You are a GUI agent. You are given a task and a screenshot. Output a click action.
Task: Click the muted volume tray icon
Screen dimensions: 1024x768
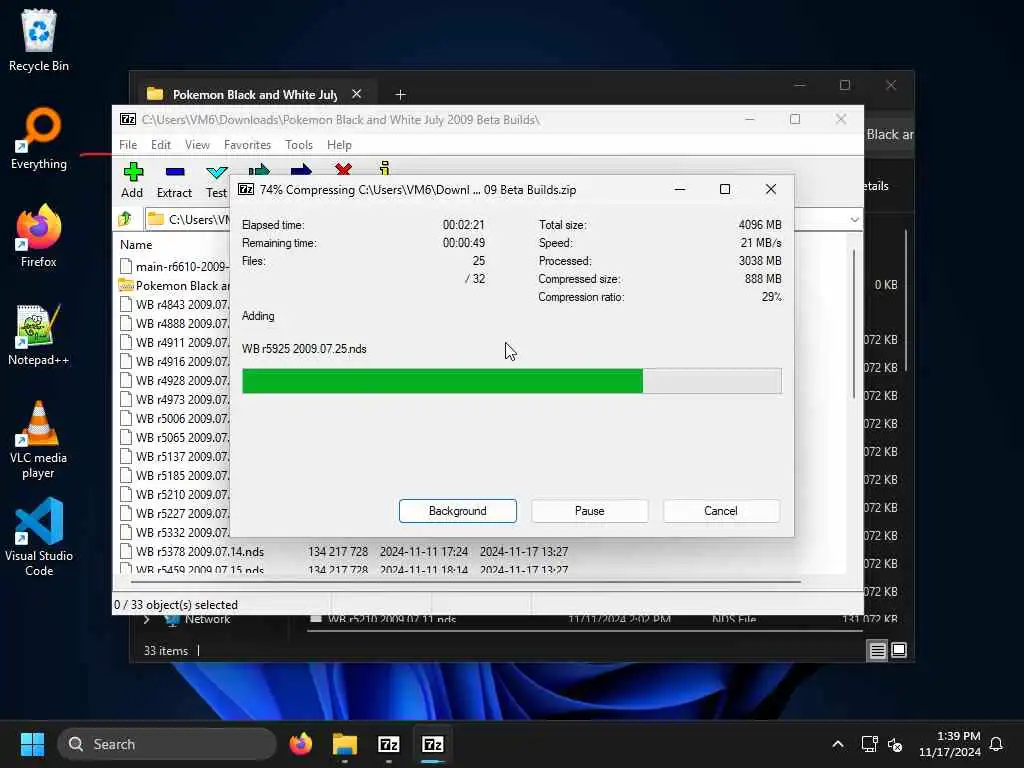[x=895, y=744]
